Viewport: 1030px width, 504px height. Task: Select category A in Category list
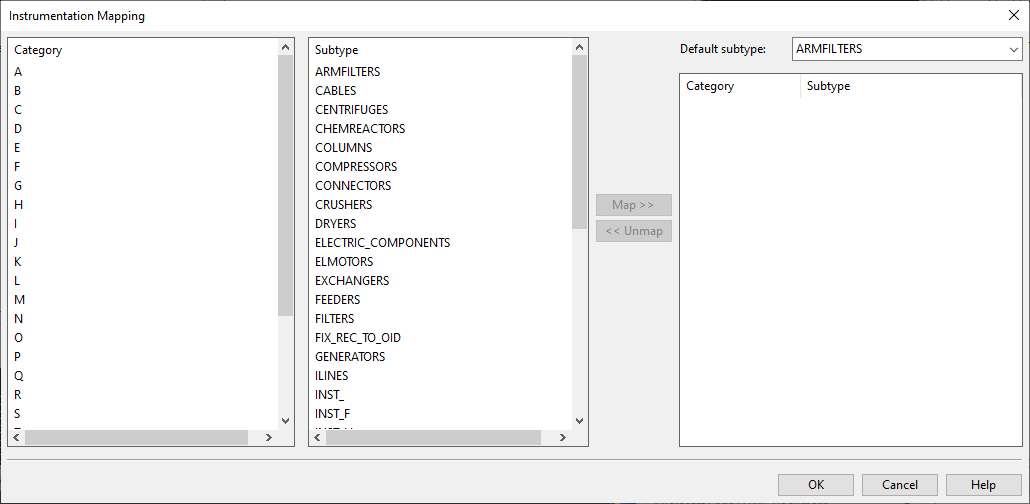point(18,72)
